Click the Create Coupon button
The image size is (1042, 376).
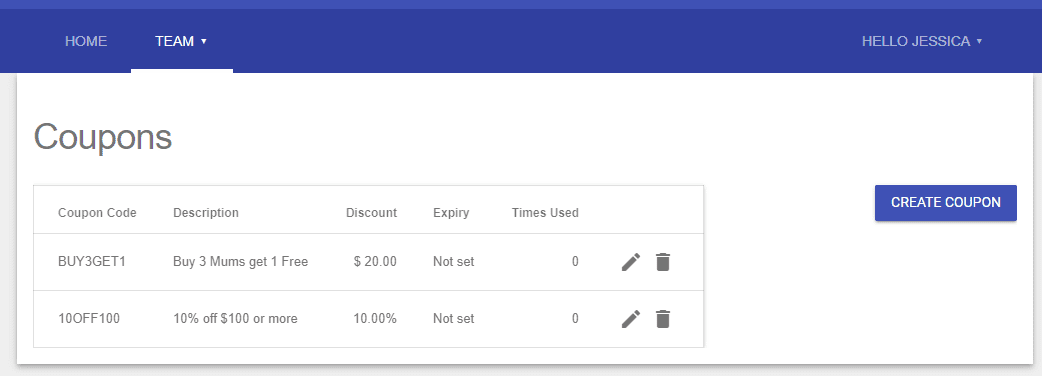[946, 203]
